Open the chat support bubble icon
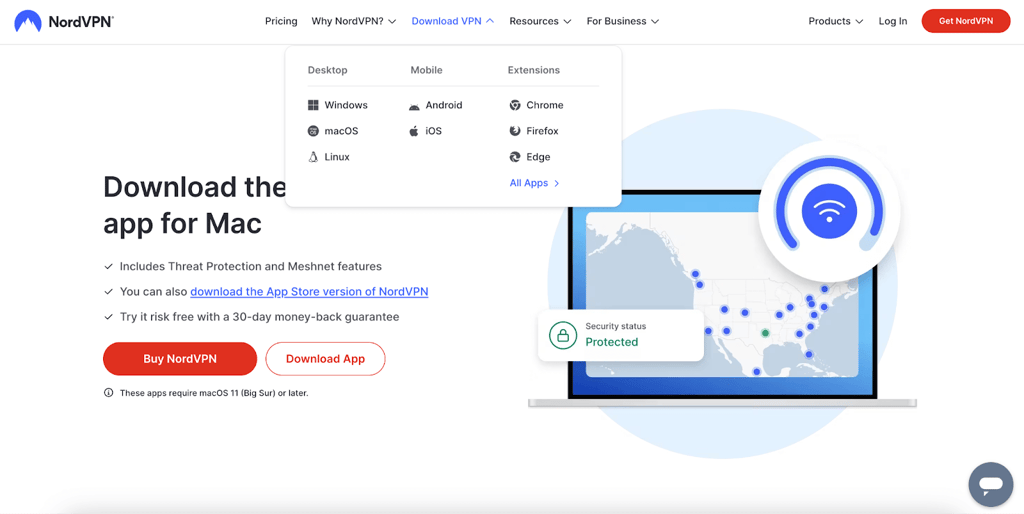 (990, 485)
